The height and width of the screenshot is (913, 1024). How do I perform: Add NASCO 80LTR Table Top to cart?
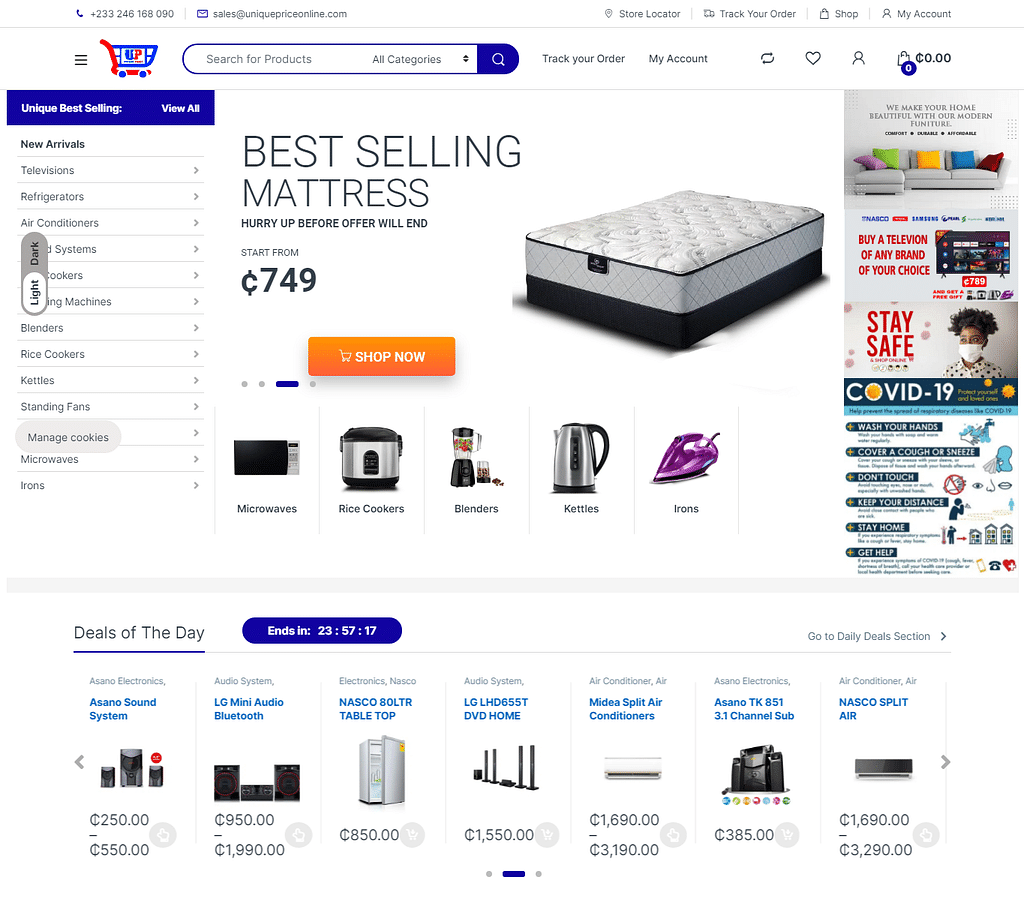412,835
